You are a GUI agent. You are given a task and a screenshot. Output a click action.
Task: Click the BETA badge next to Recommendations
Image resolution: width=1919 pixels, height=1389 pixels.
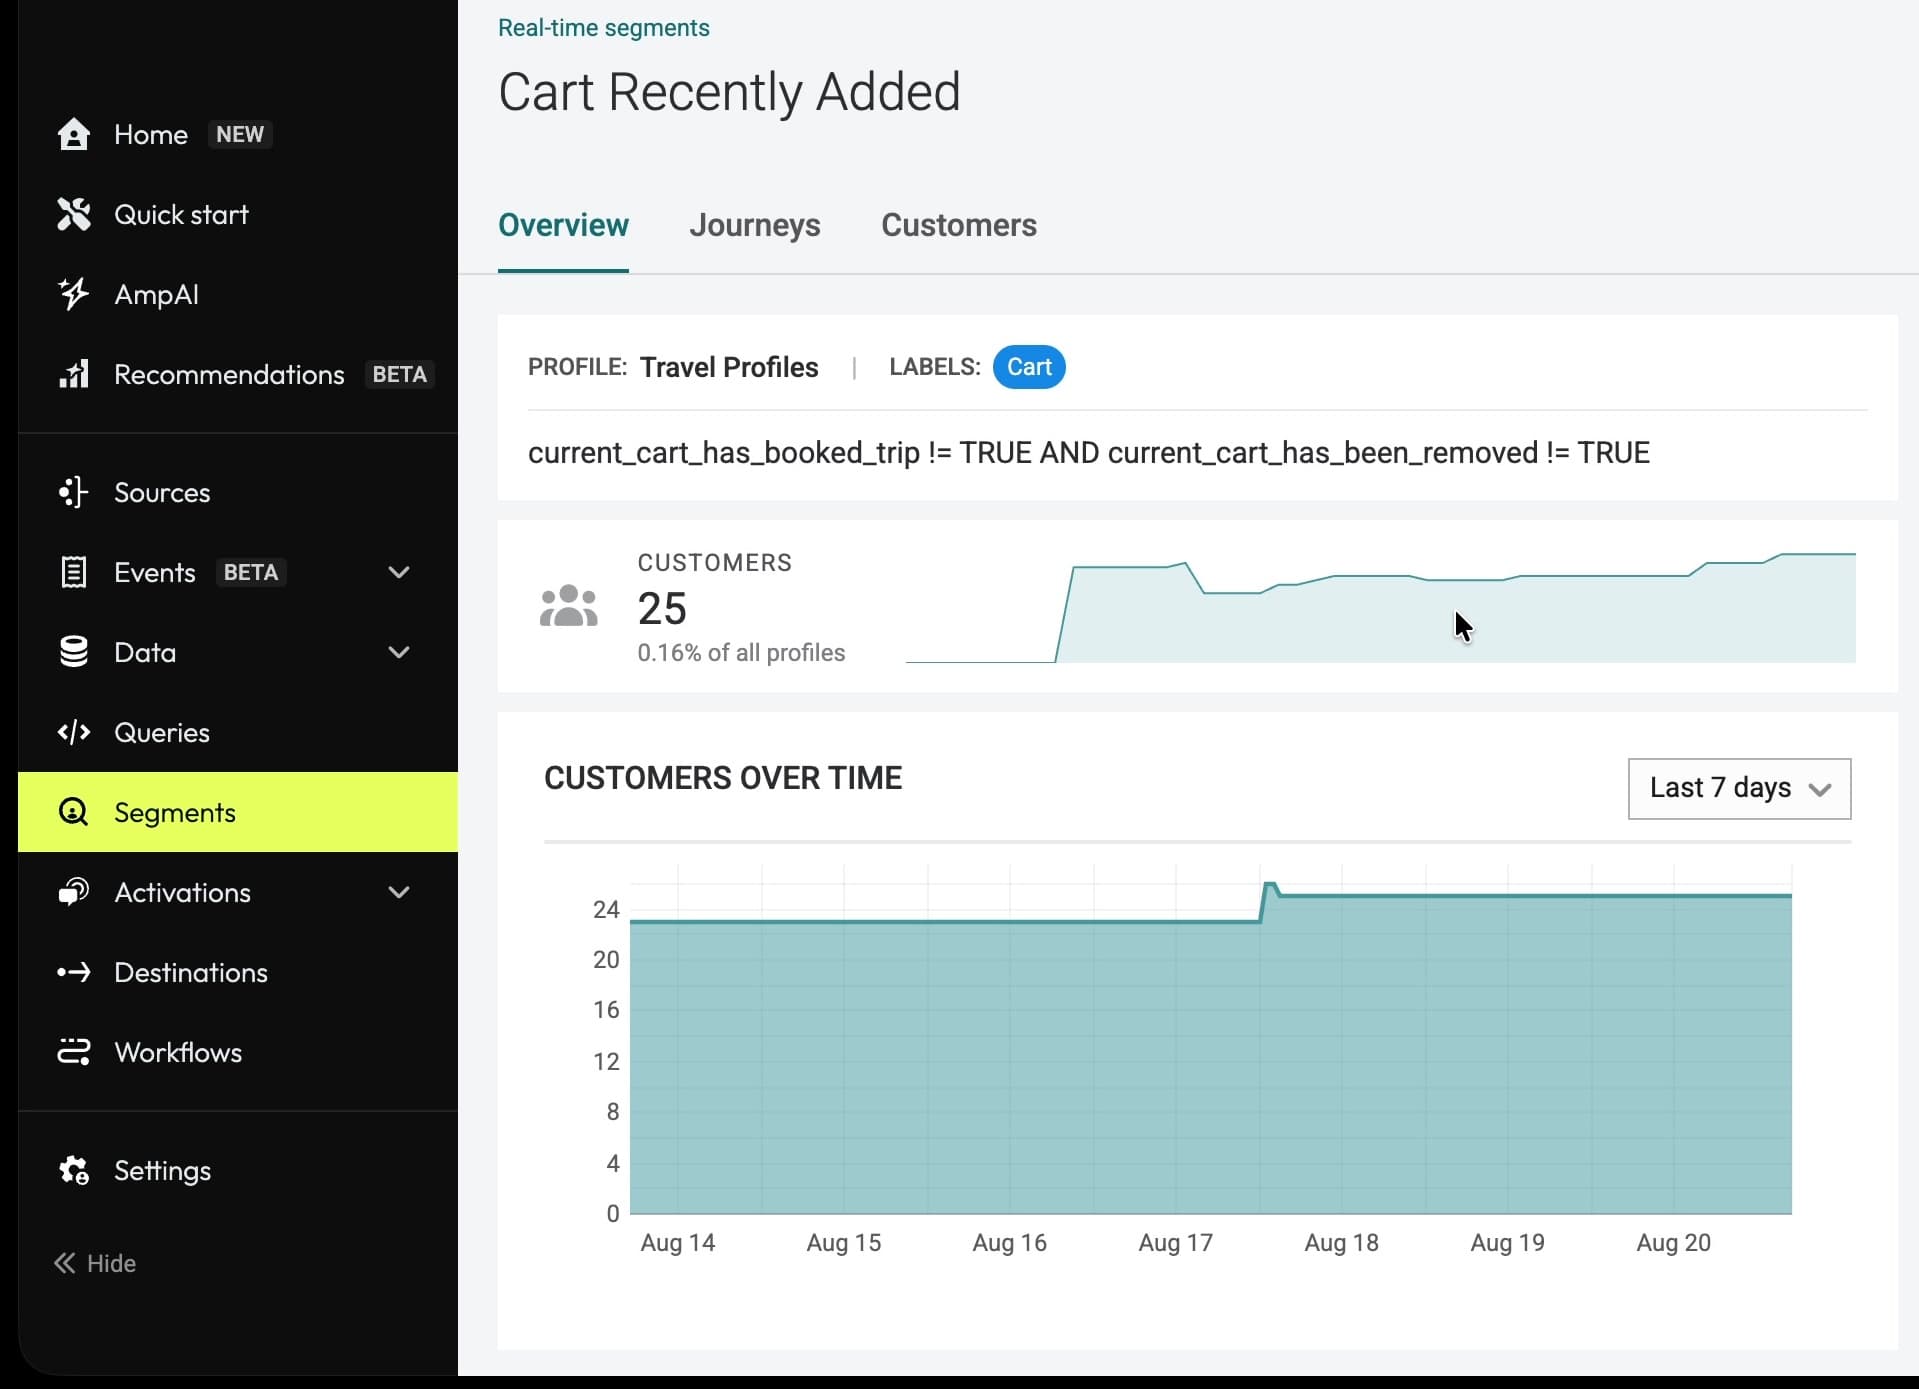point(399,374)
